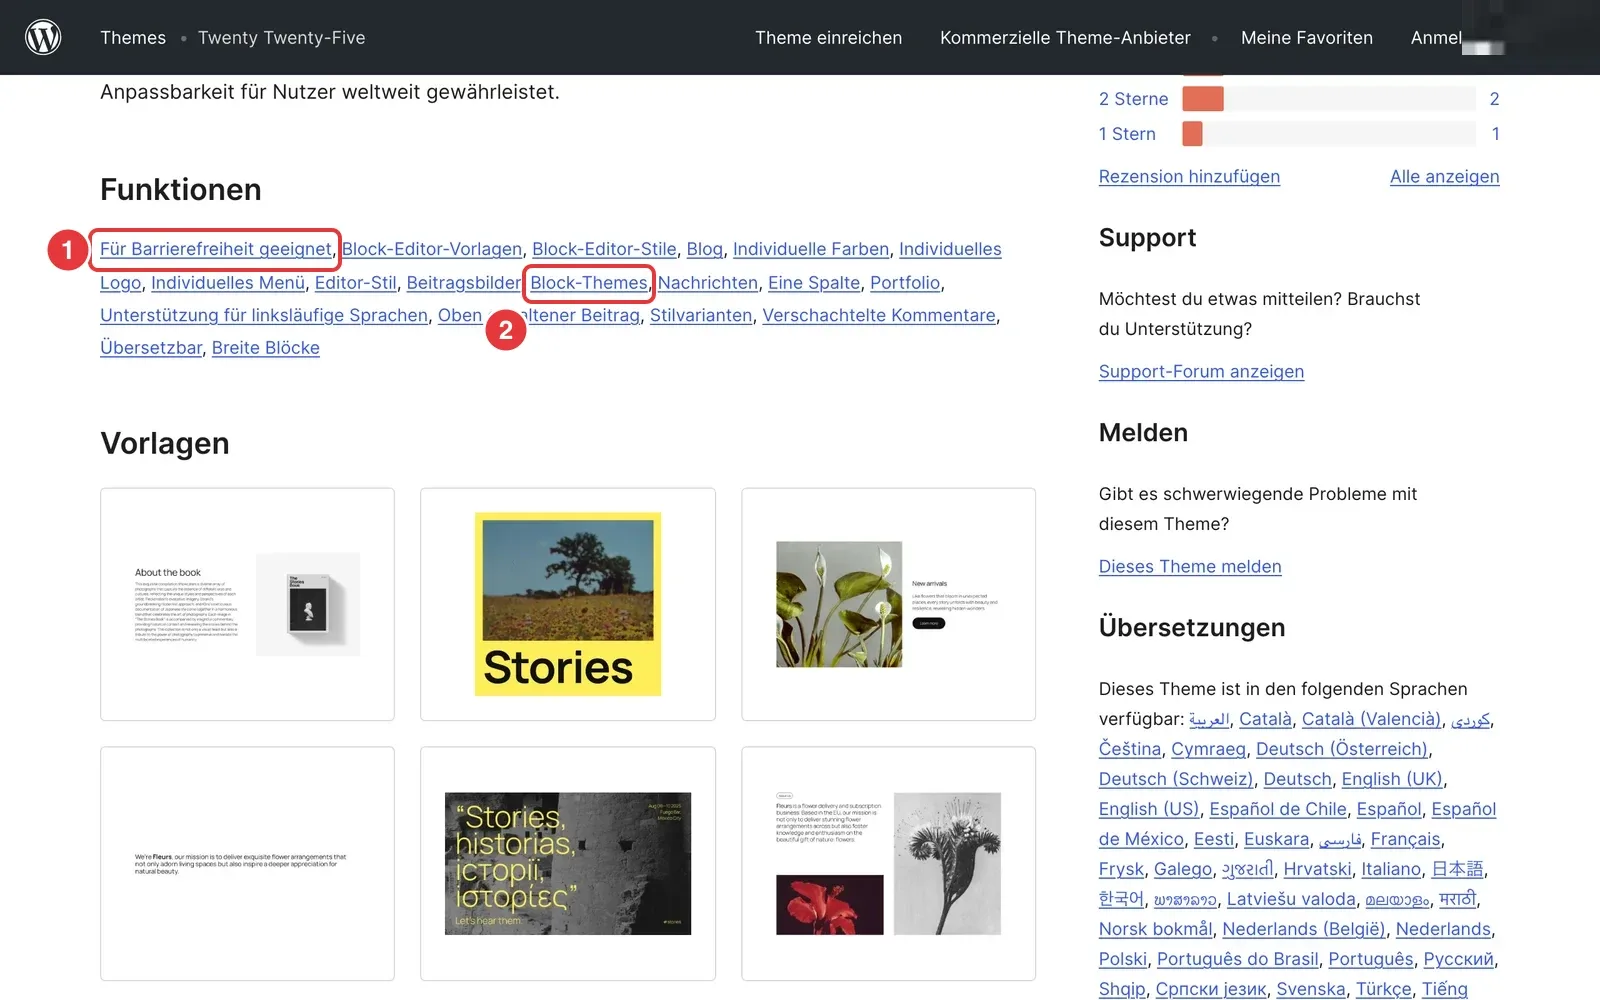Open the red flower template thumbnail

pos(888,864)
